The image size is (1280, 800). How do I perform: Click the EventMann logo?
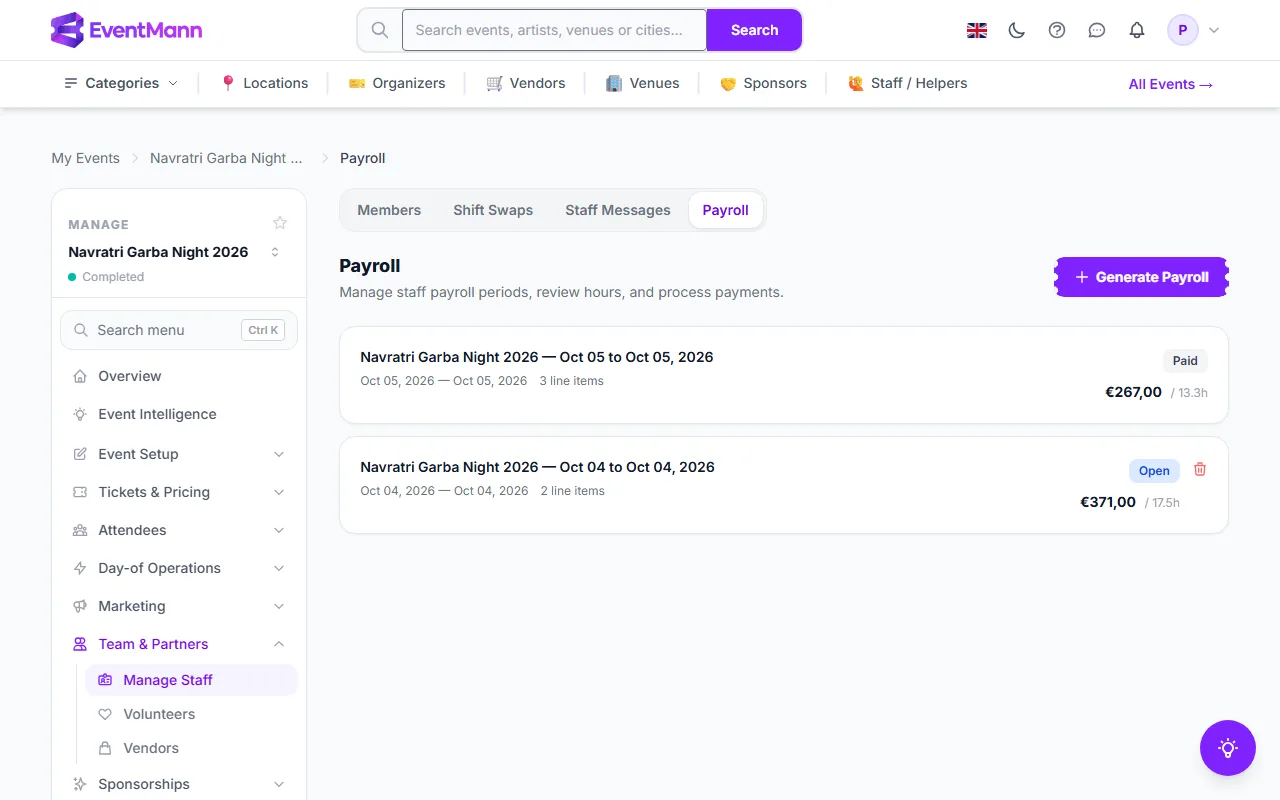(x=126, y=30)
